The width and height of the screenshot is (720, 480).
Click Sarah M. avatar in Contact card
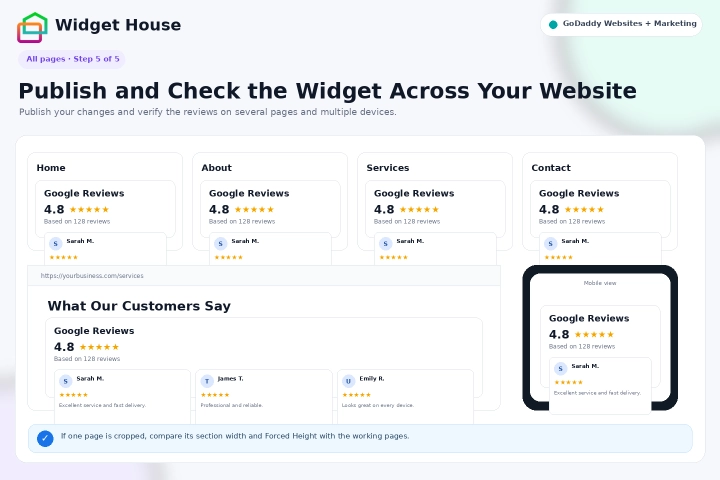(551, 243)
